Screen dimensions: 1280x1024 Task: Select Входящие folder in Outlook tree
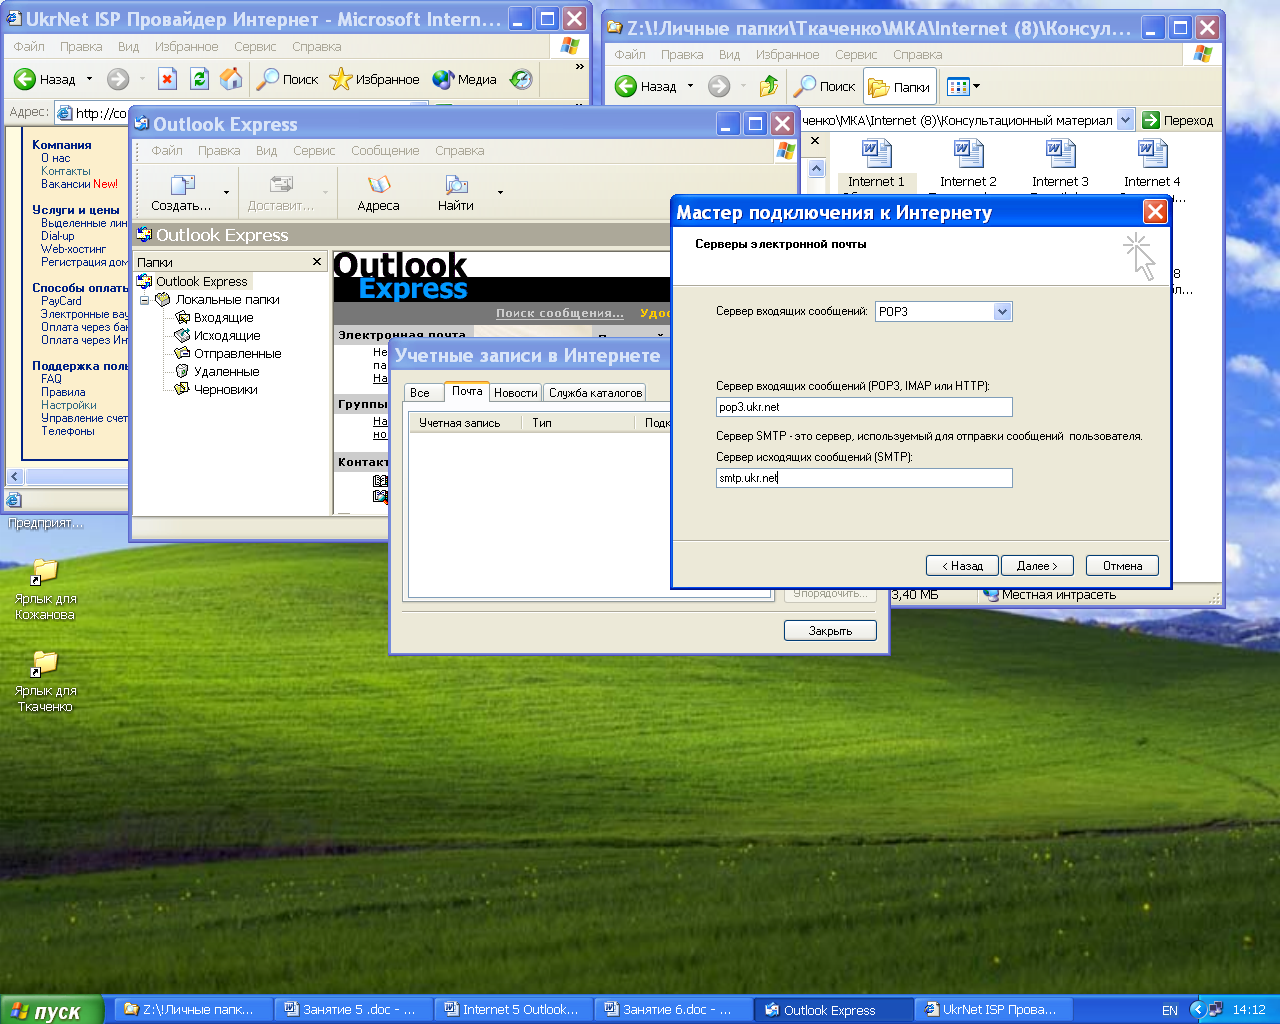tap(223, 318)
